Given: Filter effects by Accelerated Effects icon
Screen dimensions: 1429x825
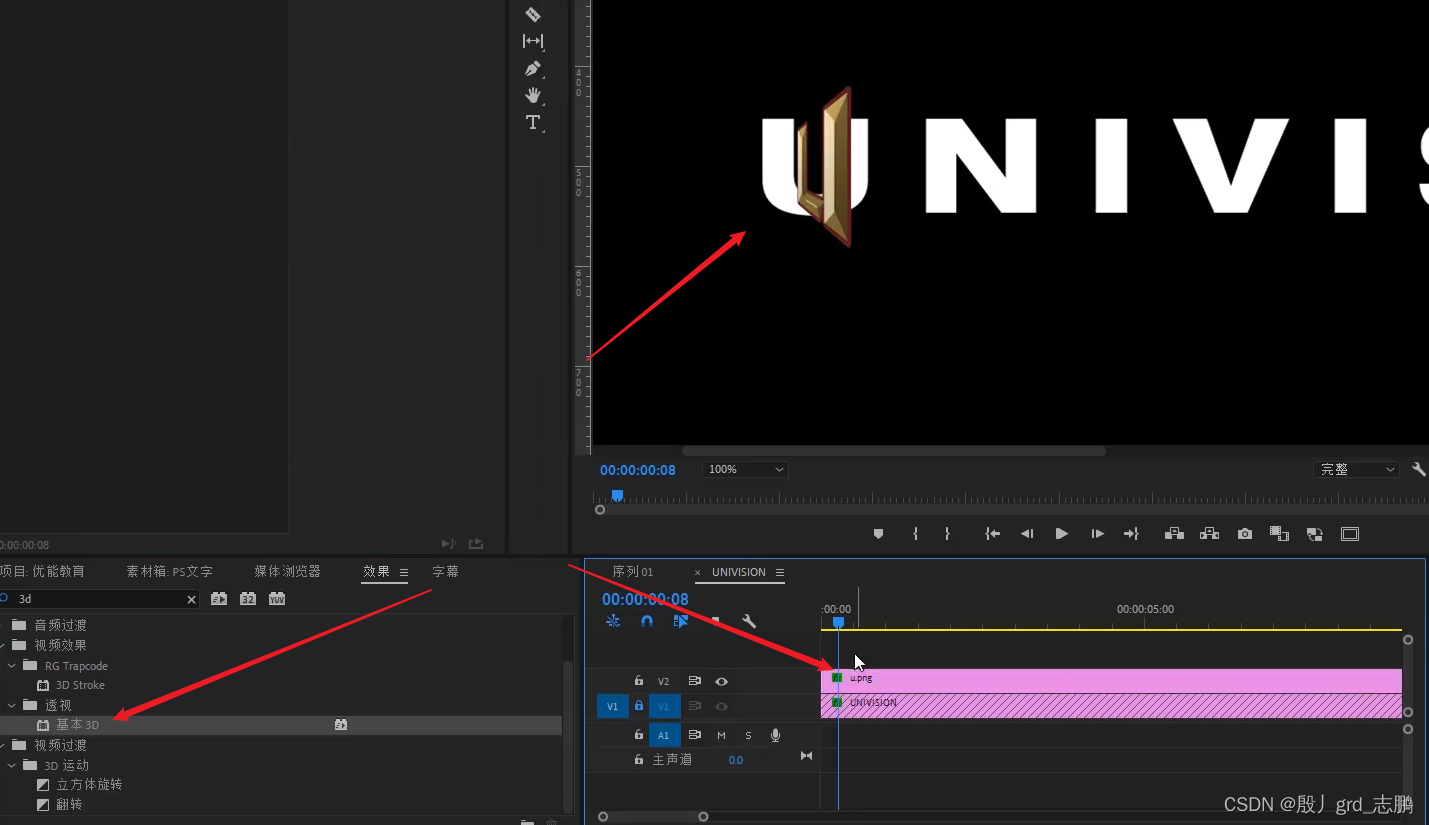Looking at the screenshot, I should click(219, 599).
